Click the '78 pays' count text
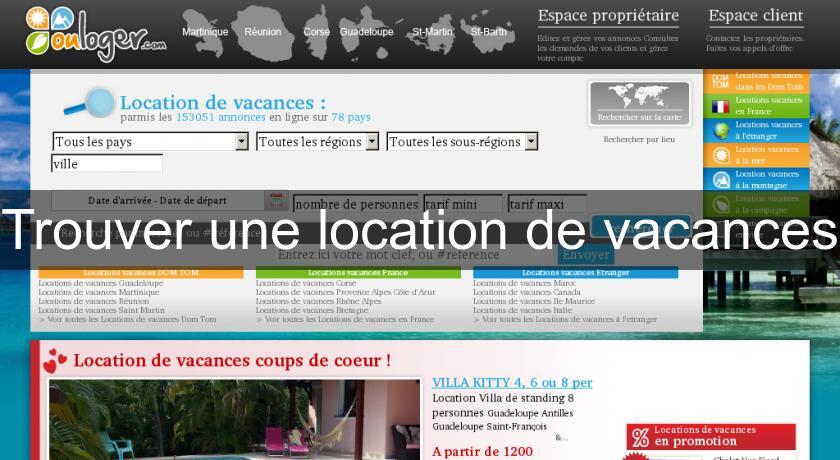The image size is (840, 460). point(351,117)
